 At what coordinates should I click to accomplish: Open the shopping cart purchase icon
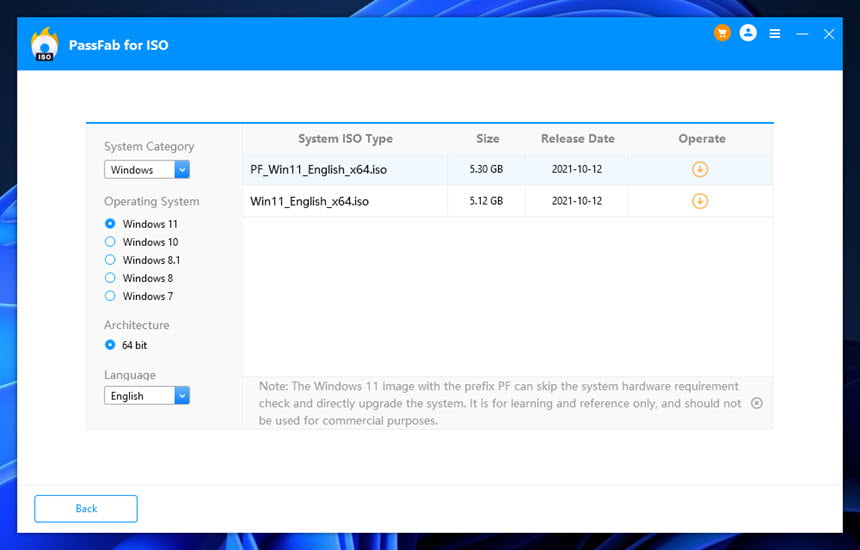point(722,33)
